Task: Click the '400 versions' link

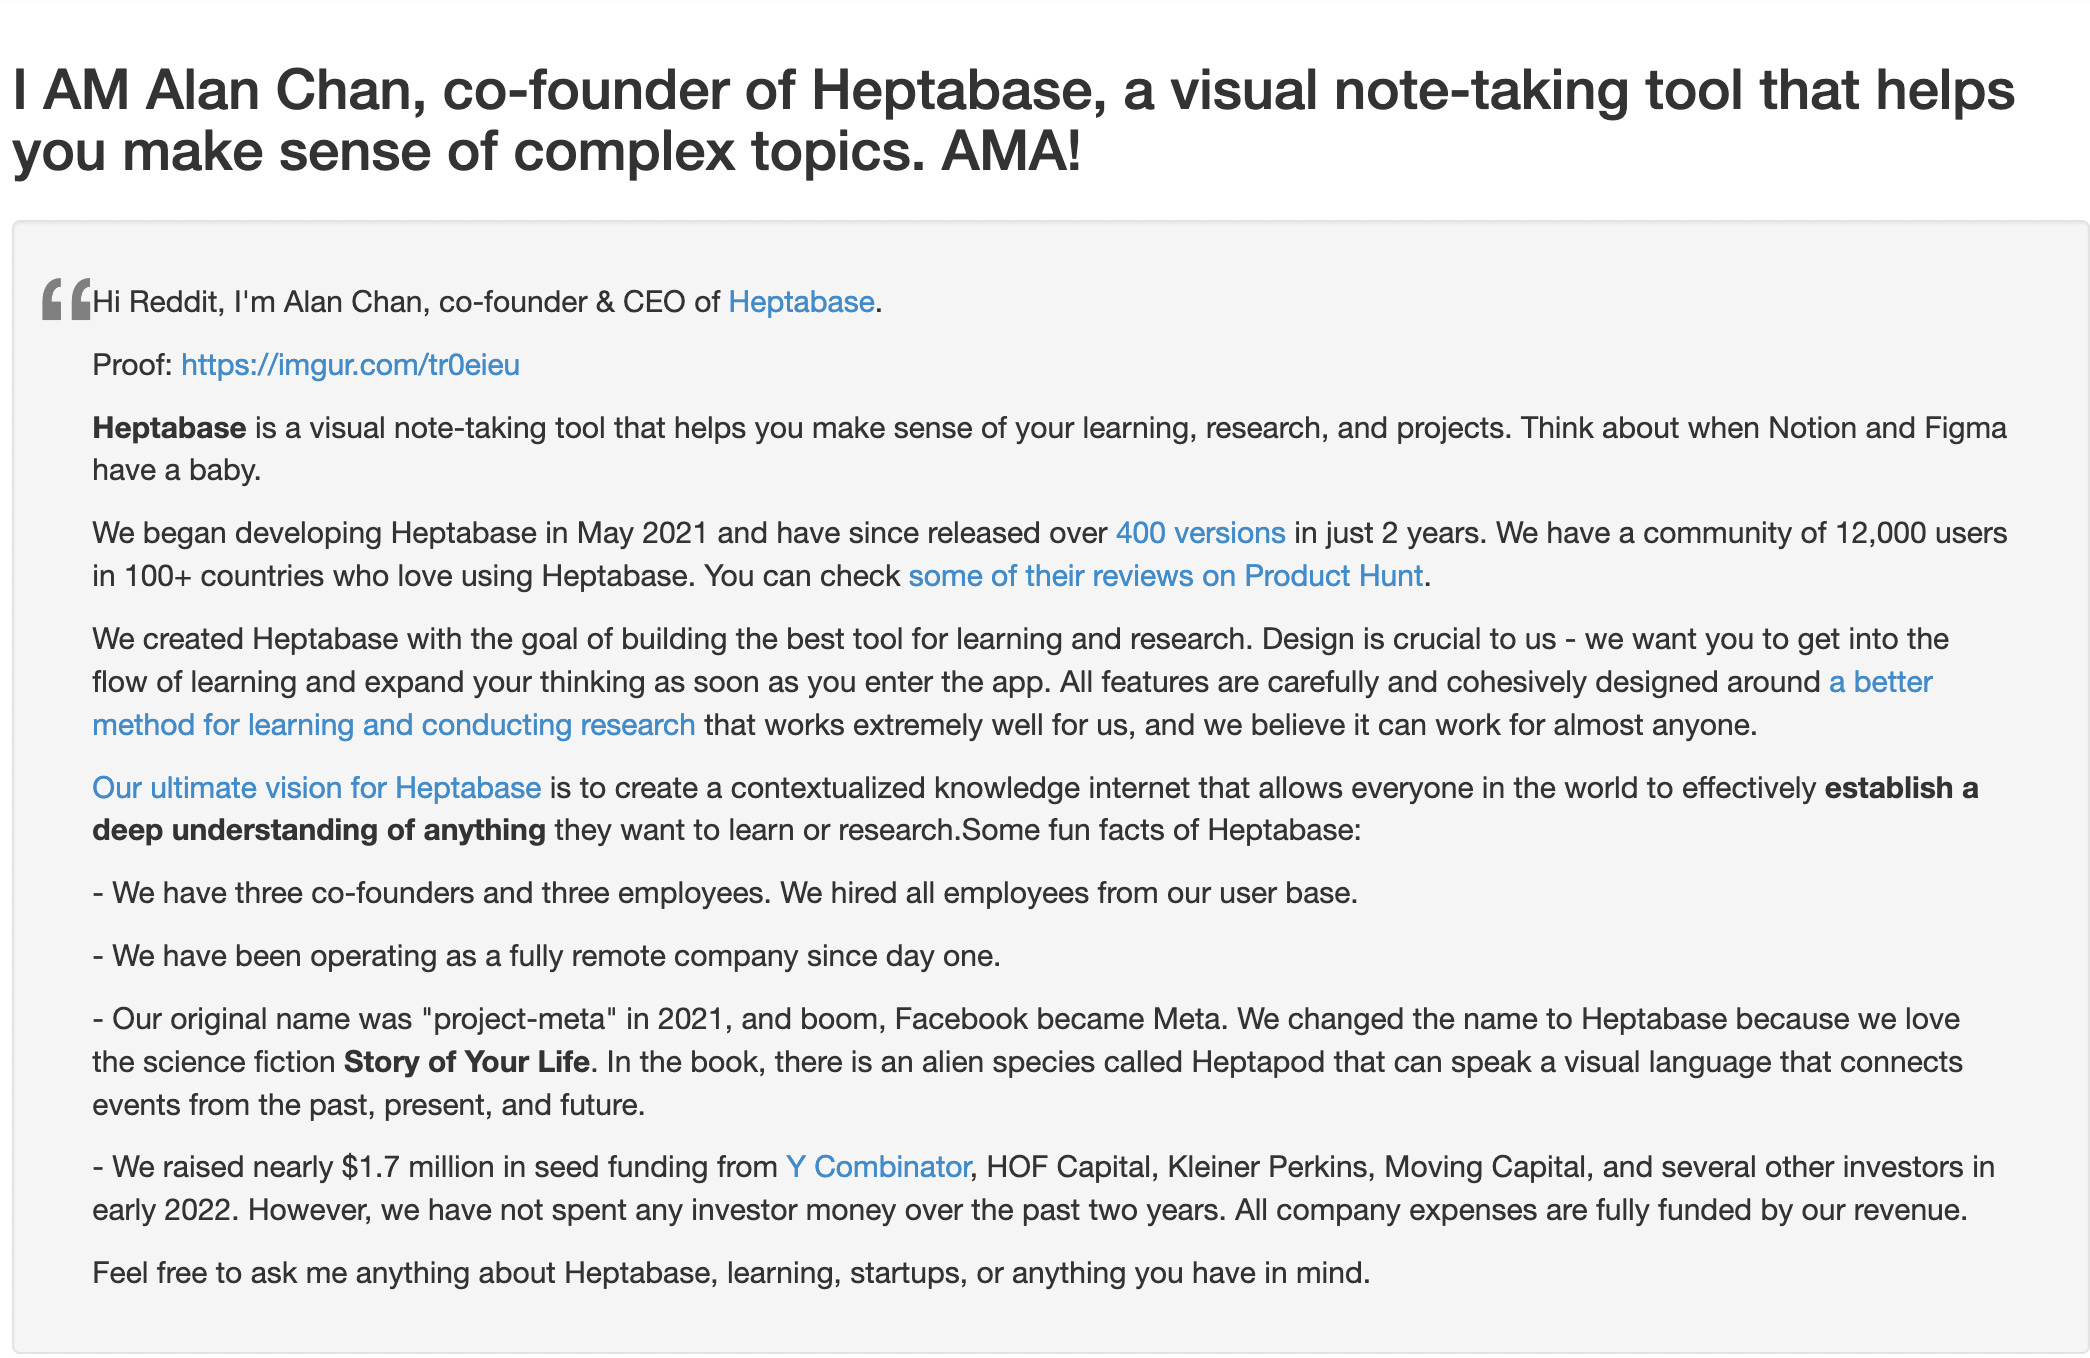Action: [1200, 533]
